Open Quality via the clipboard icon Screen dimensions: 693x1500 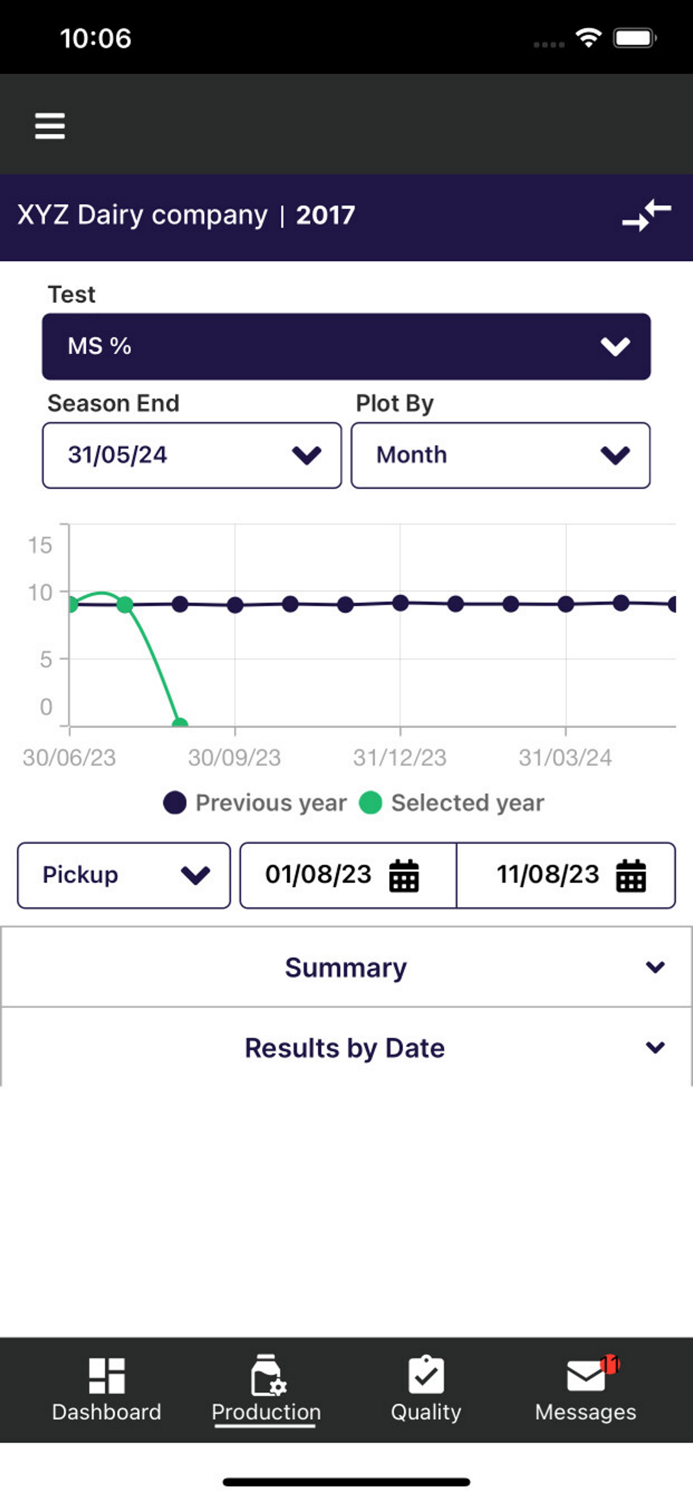coord(424,1371)
